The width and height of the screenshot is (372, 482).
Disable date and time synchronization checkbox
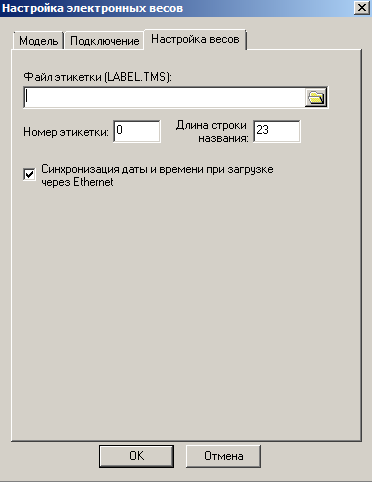point(29,174)
